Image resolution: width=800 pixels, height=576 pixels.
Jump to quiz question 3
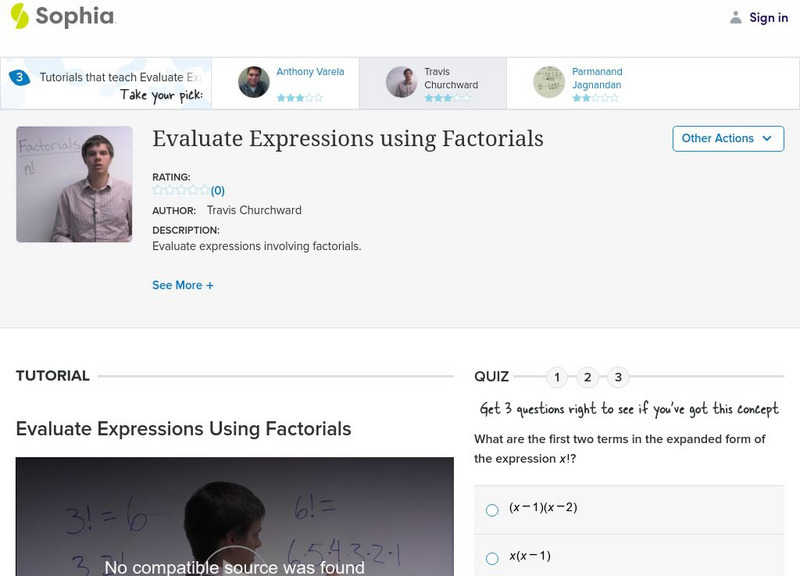(x=619, y=377)
